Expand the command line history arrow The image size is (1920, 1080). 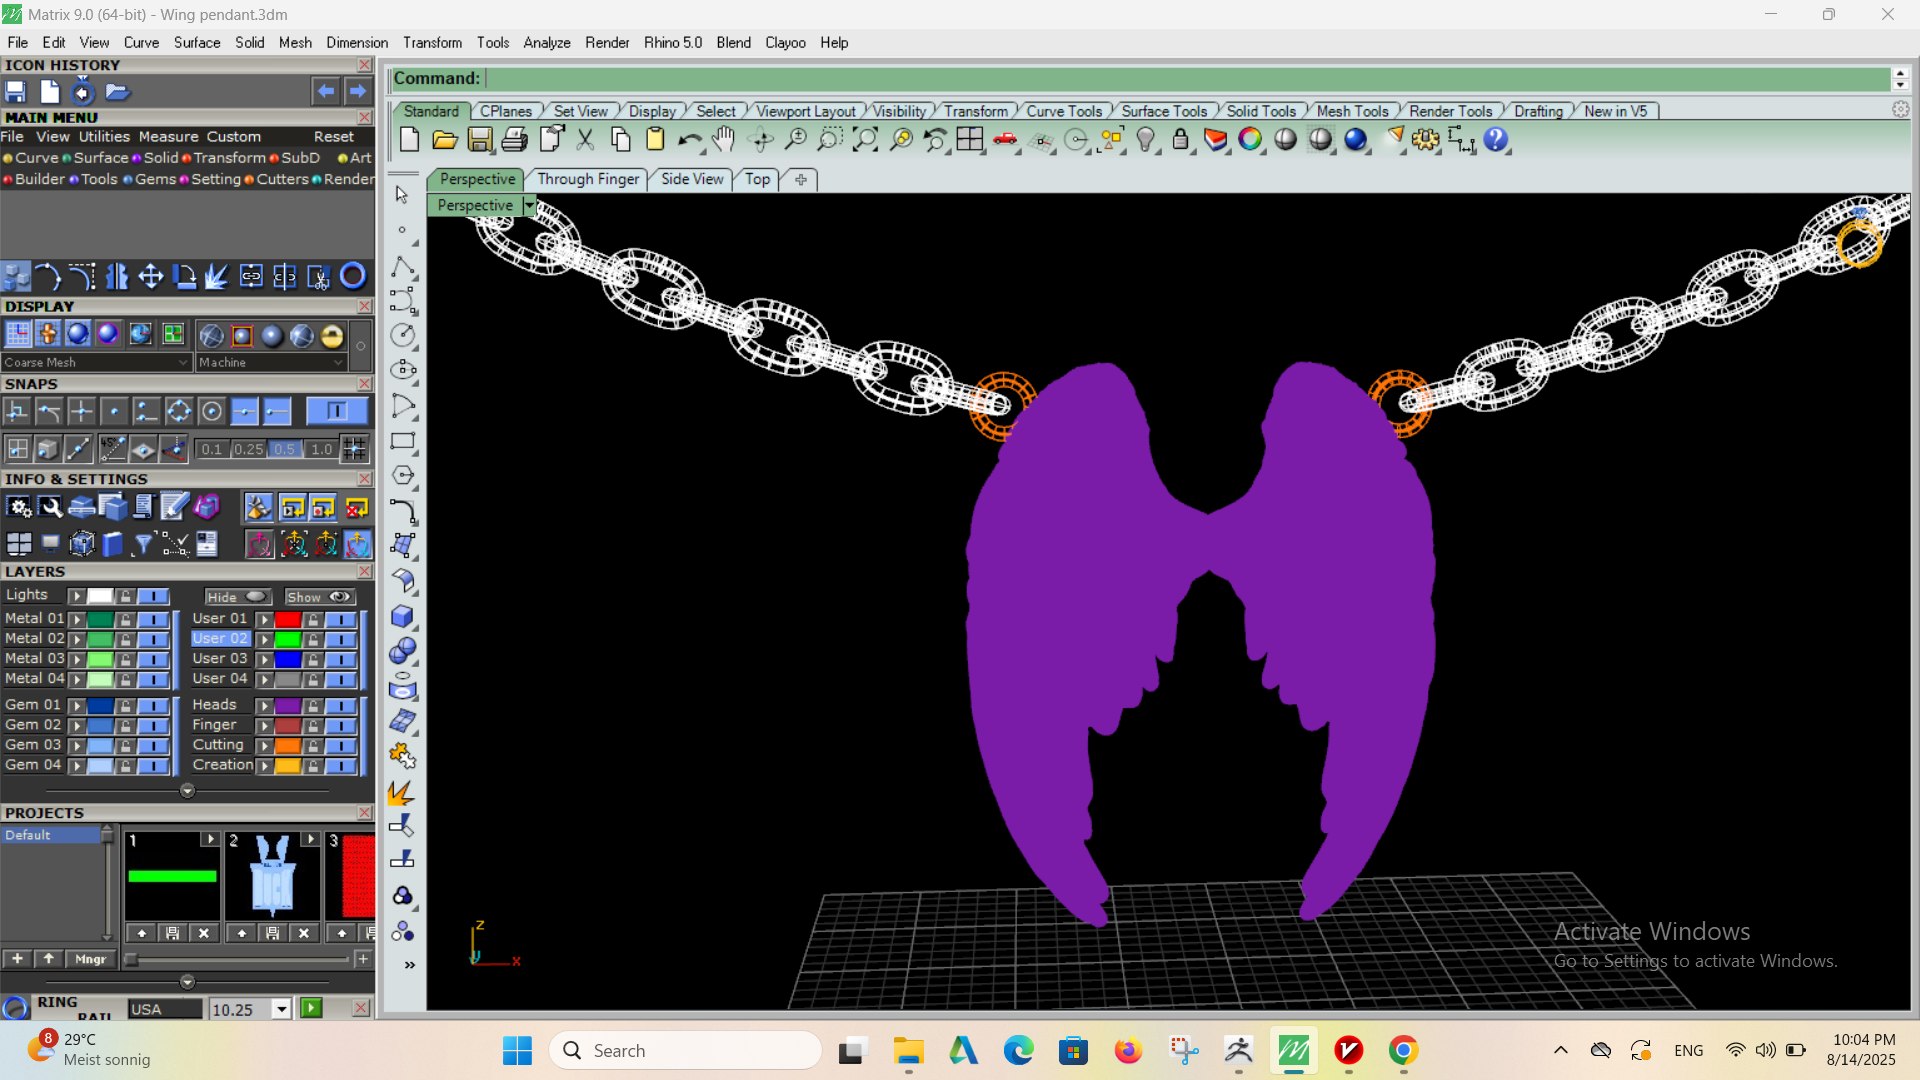1900,78
